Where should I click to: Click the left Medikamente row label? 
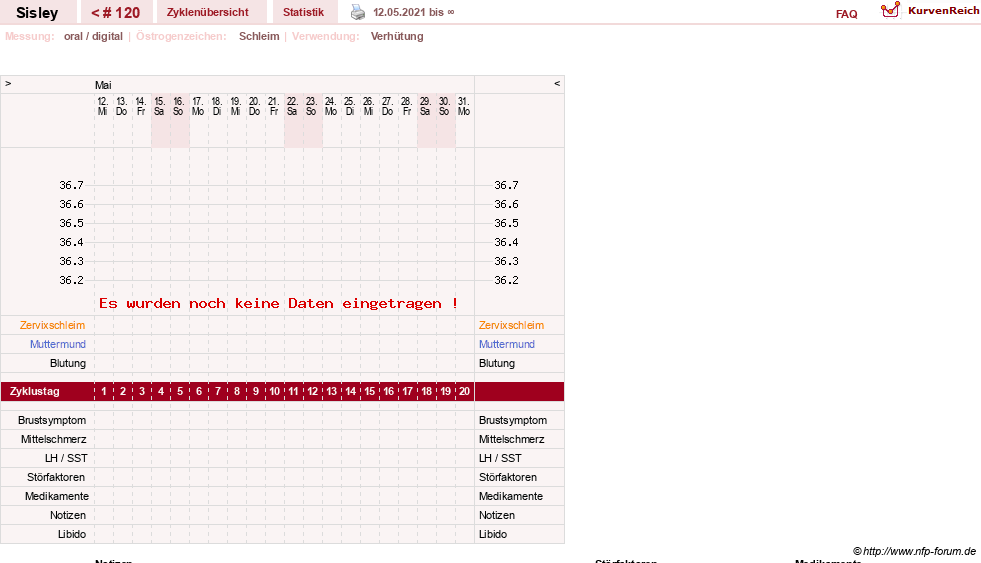tap(57, 496)
